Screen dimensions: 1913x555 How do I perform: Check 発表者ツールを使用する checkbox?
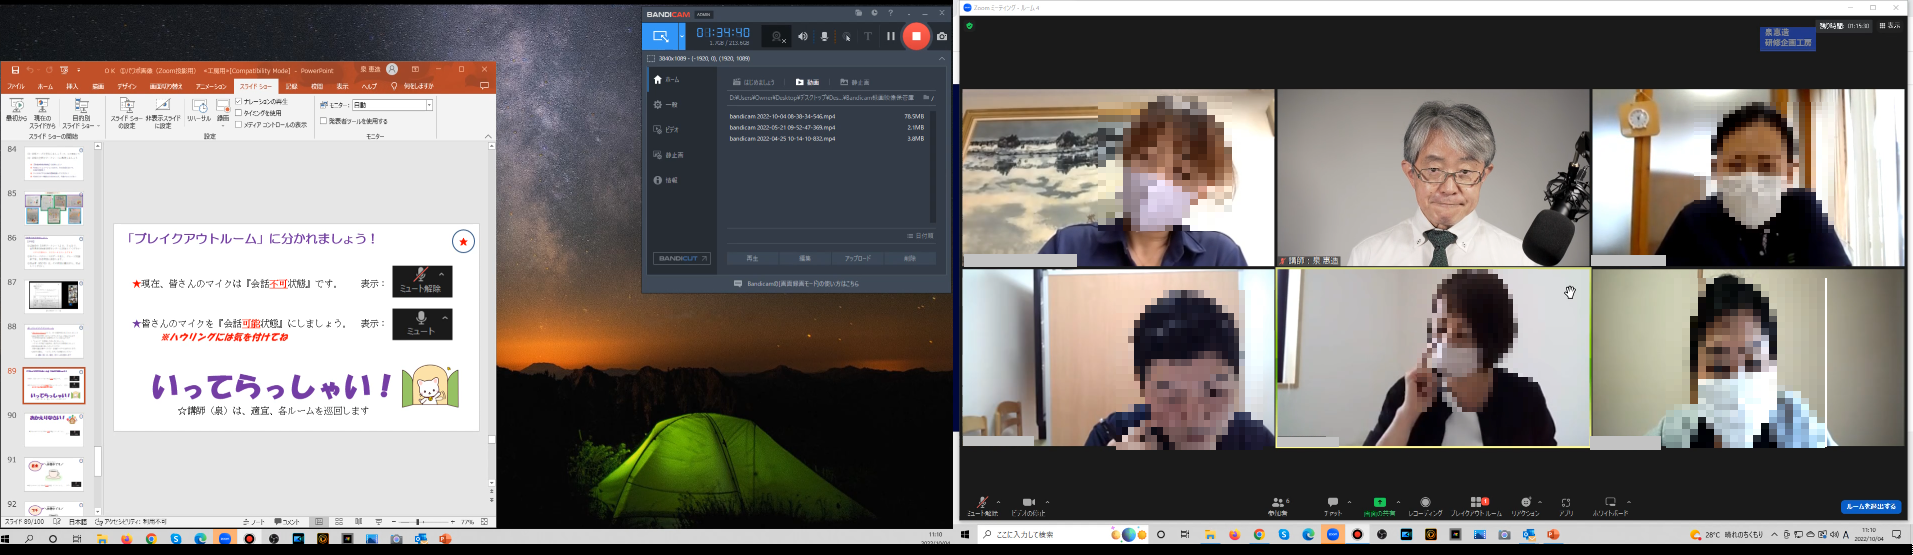(324, 121)
